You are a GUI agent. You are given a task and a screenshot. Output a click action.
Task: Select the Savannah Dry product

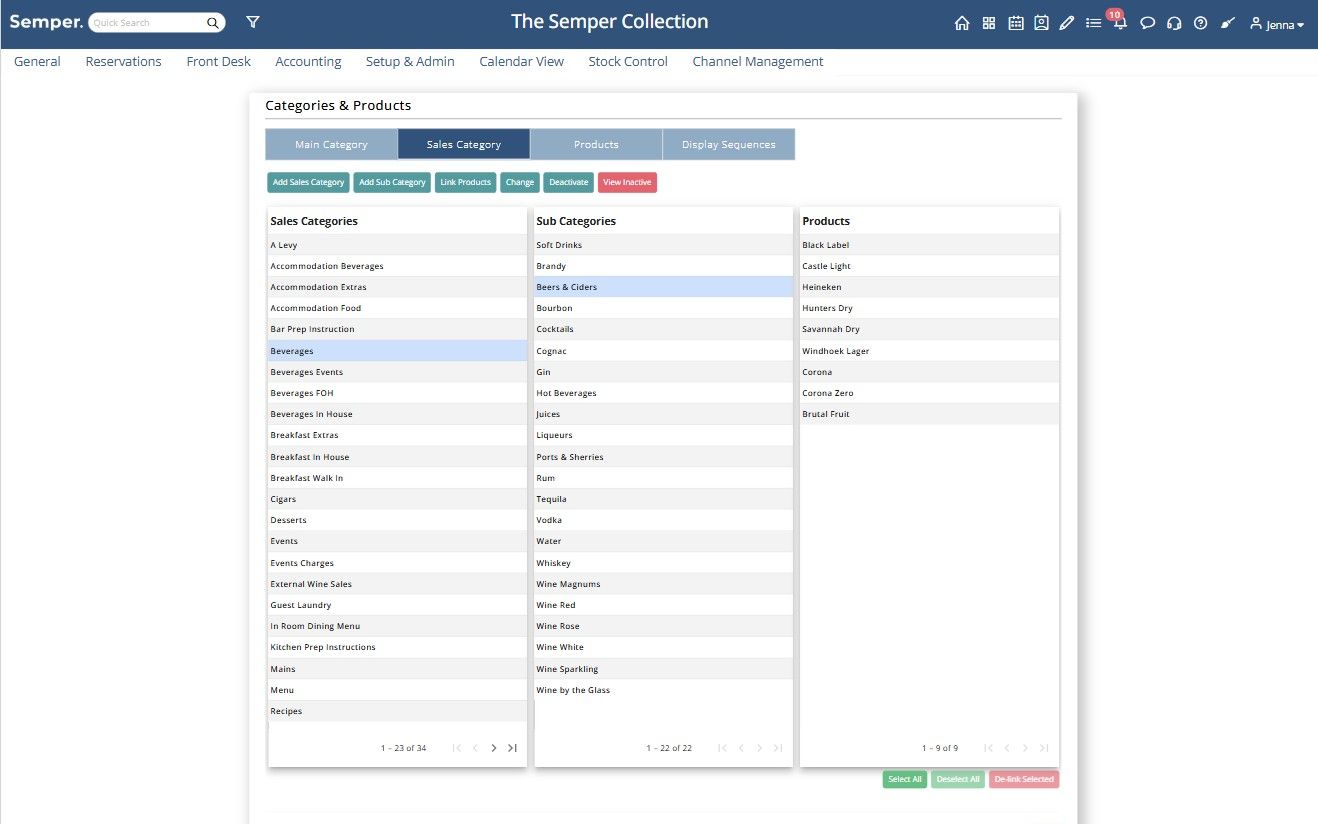930,329
